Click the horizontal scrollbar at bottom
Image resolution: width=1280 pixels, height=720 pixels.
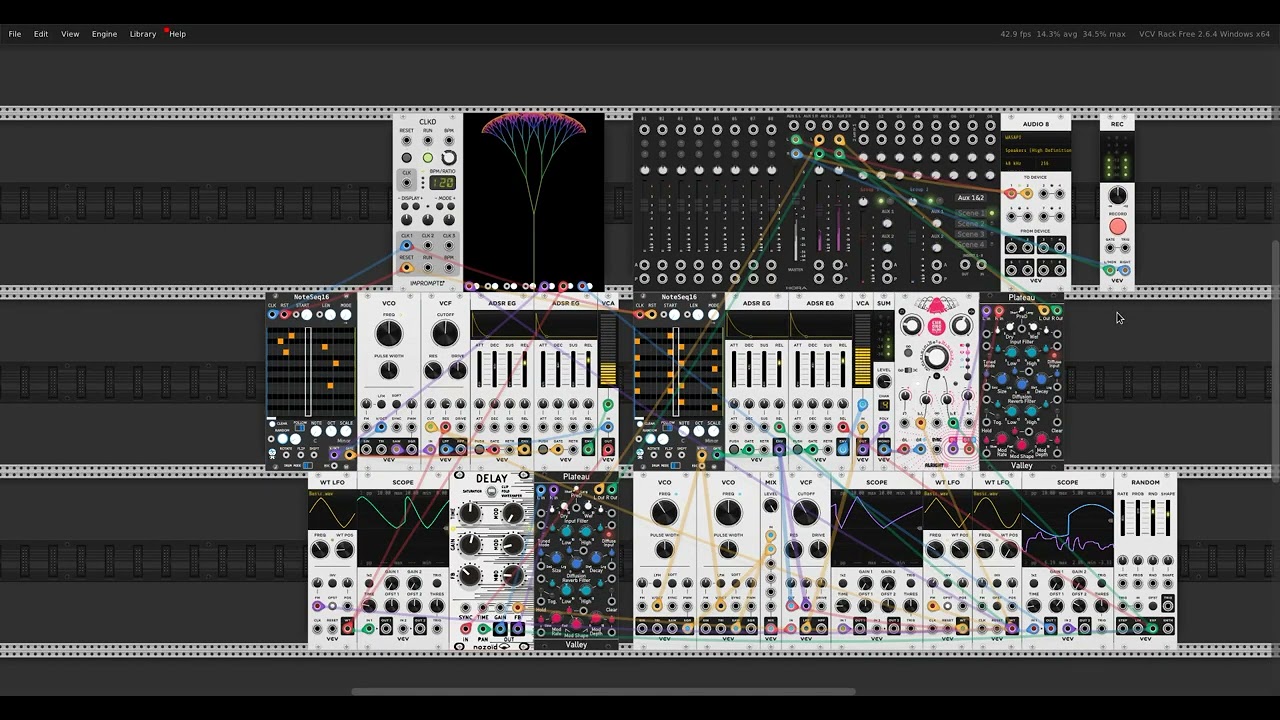603,690
